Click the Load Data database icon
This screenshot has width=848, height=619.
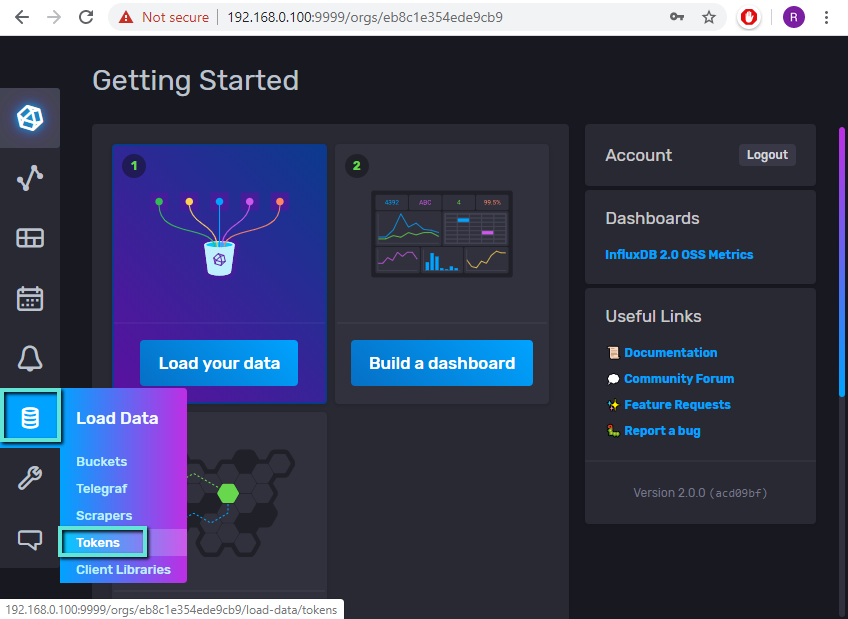30,417
